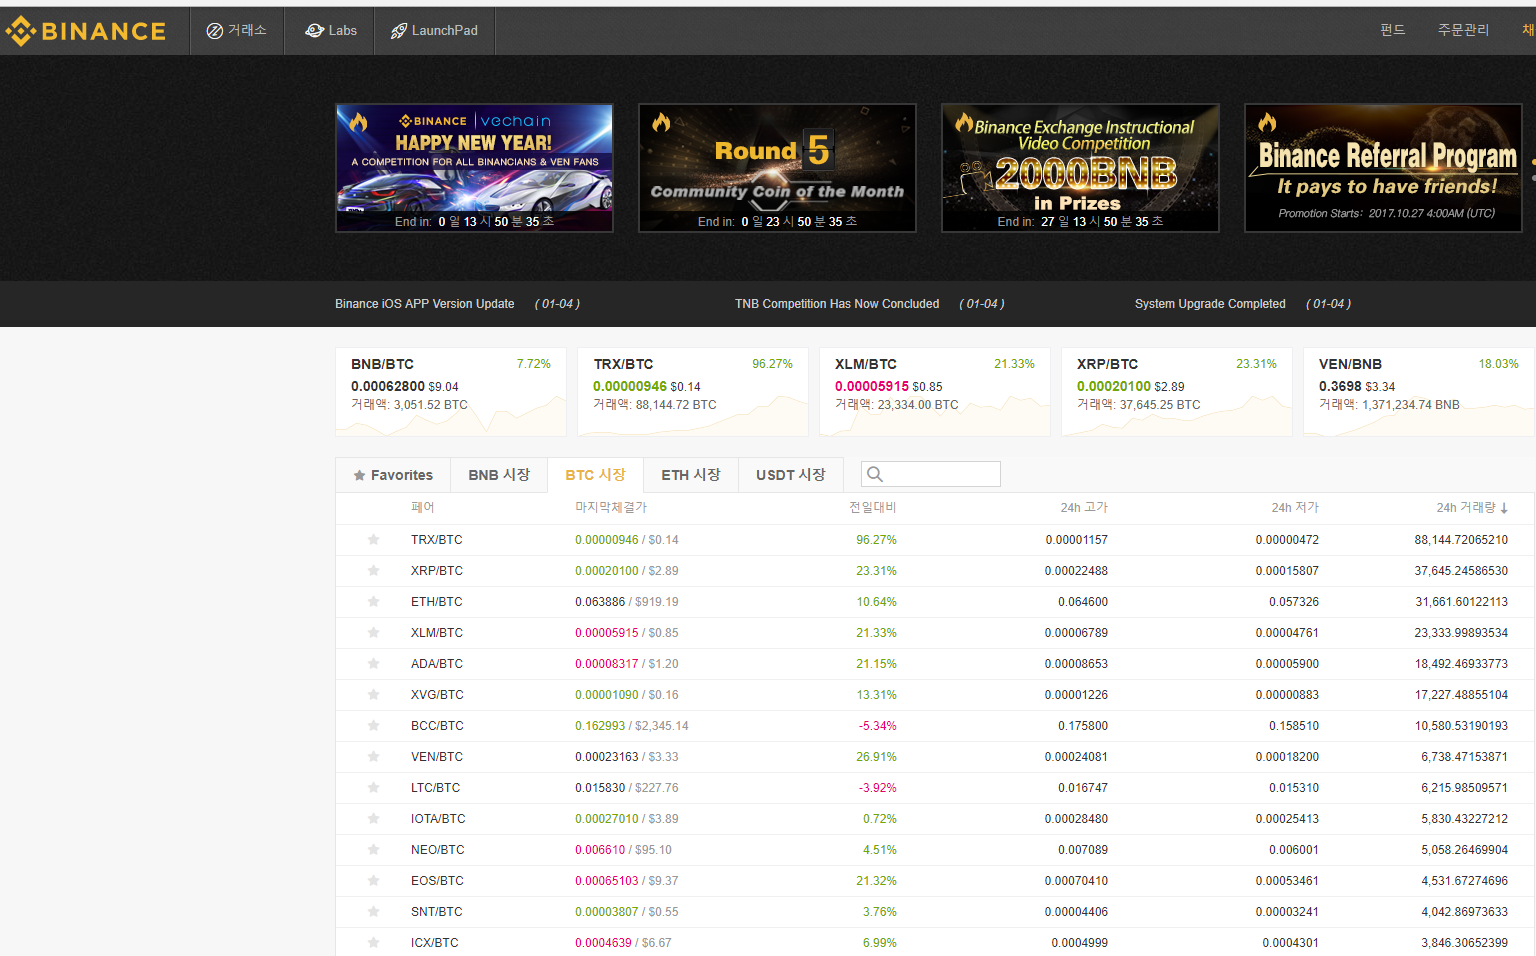
Task: Sort by 24h 거래량 column arrow
Action: 1504,508
